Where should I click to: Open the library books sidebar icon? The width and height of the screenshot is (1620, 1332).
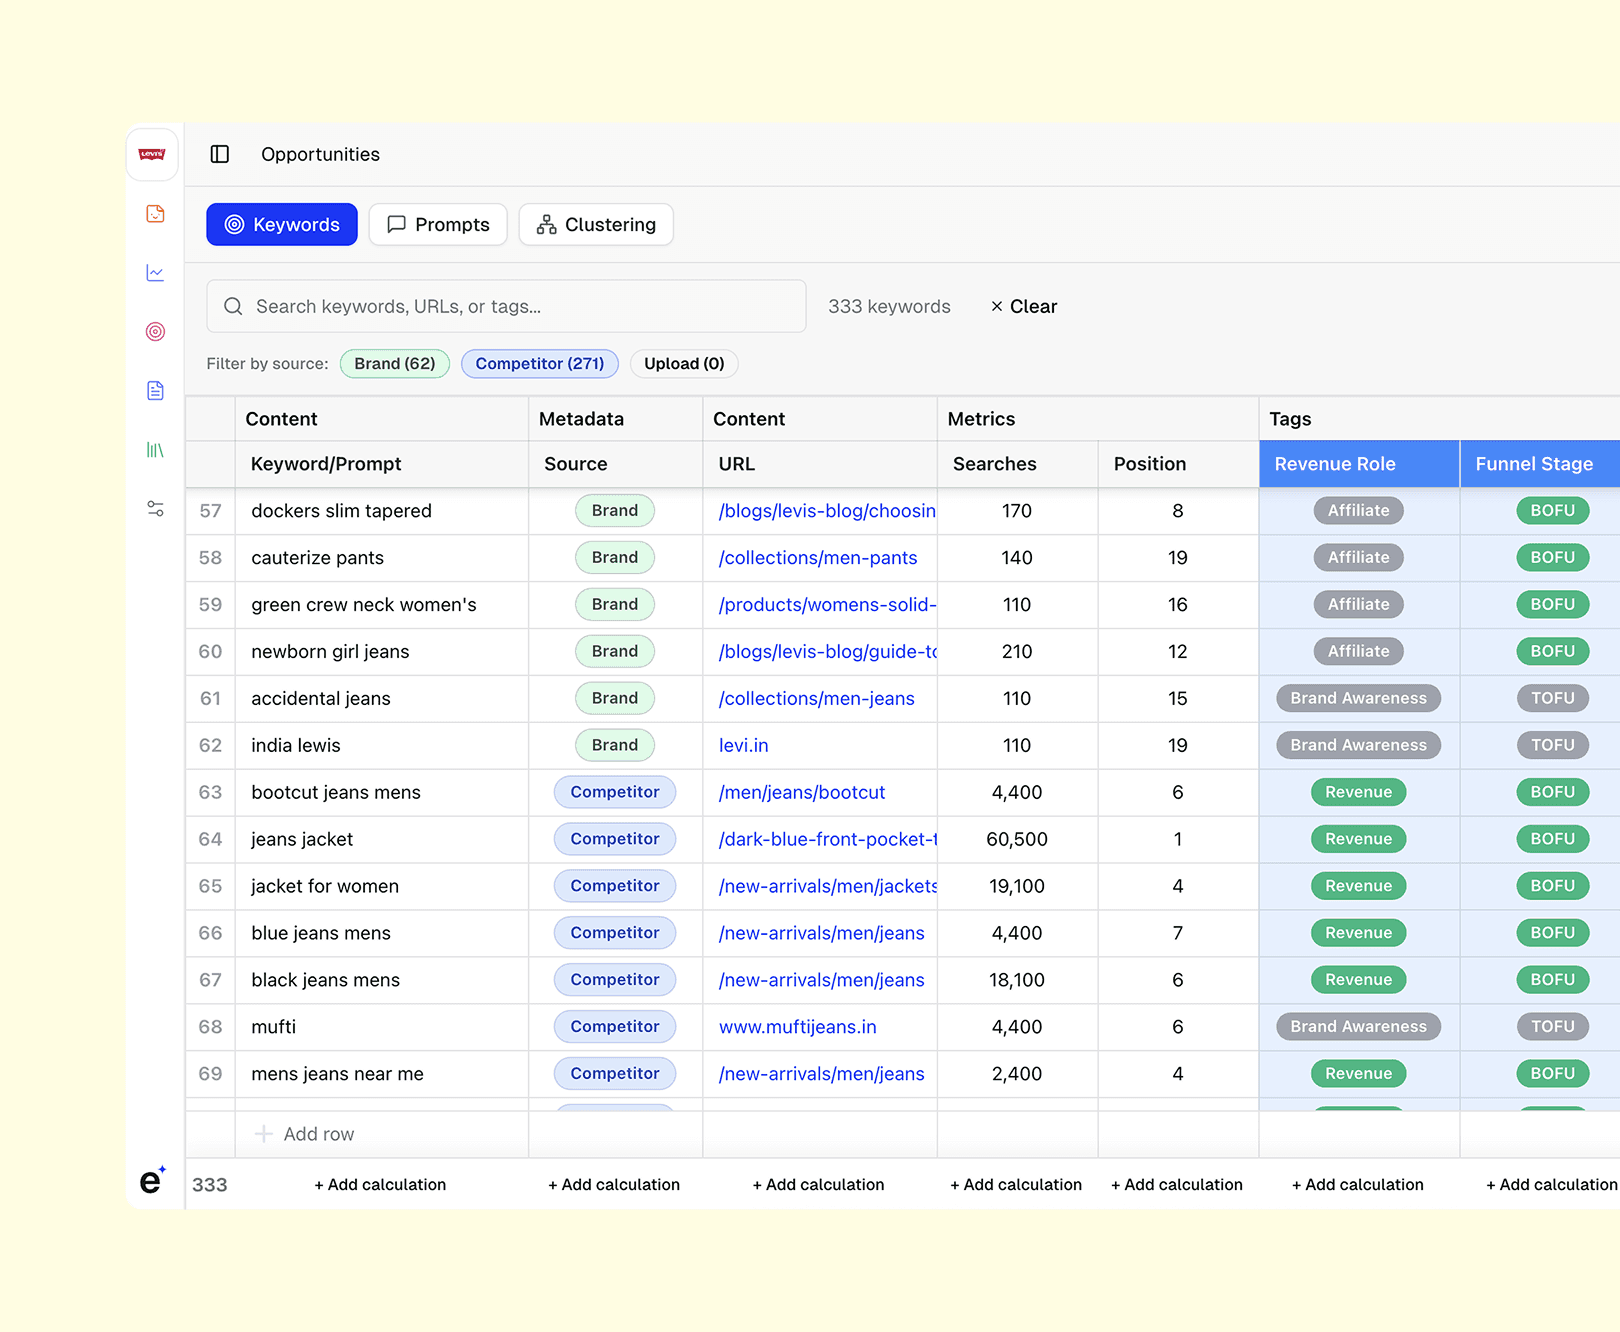coord(155,450)
